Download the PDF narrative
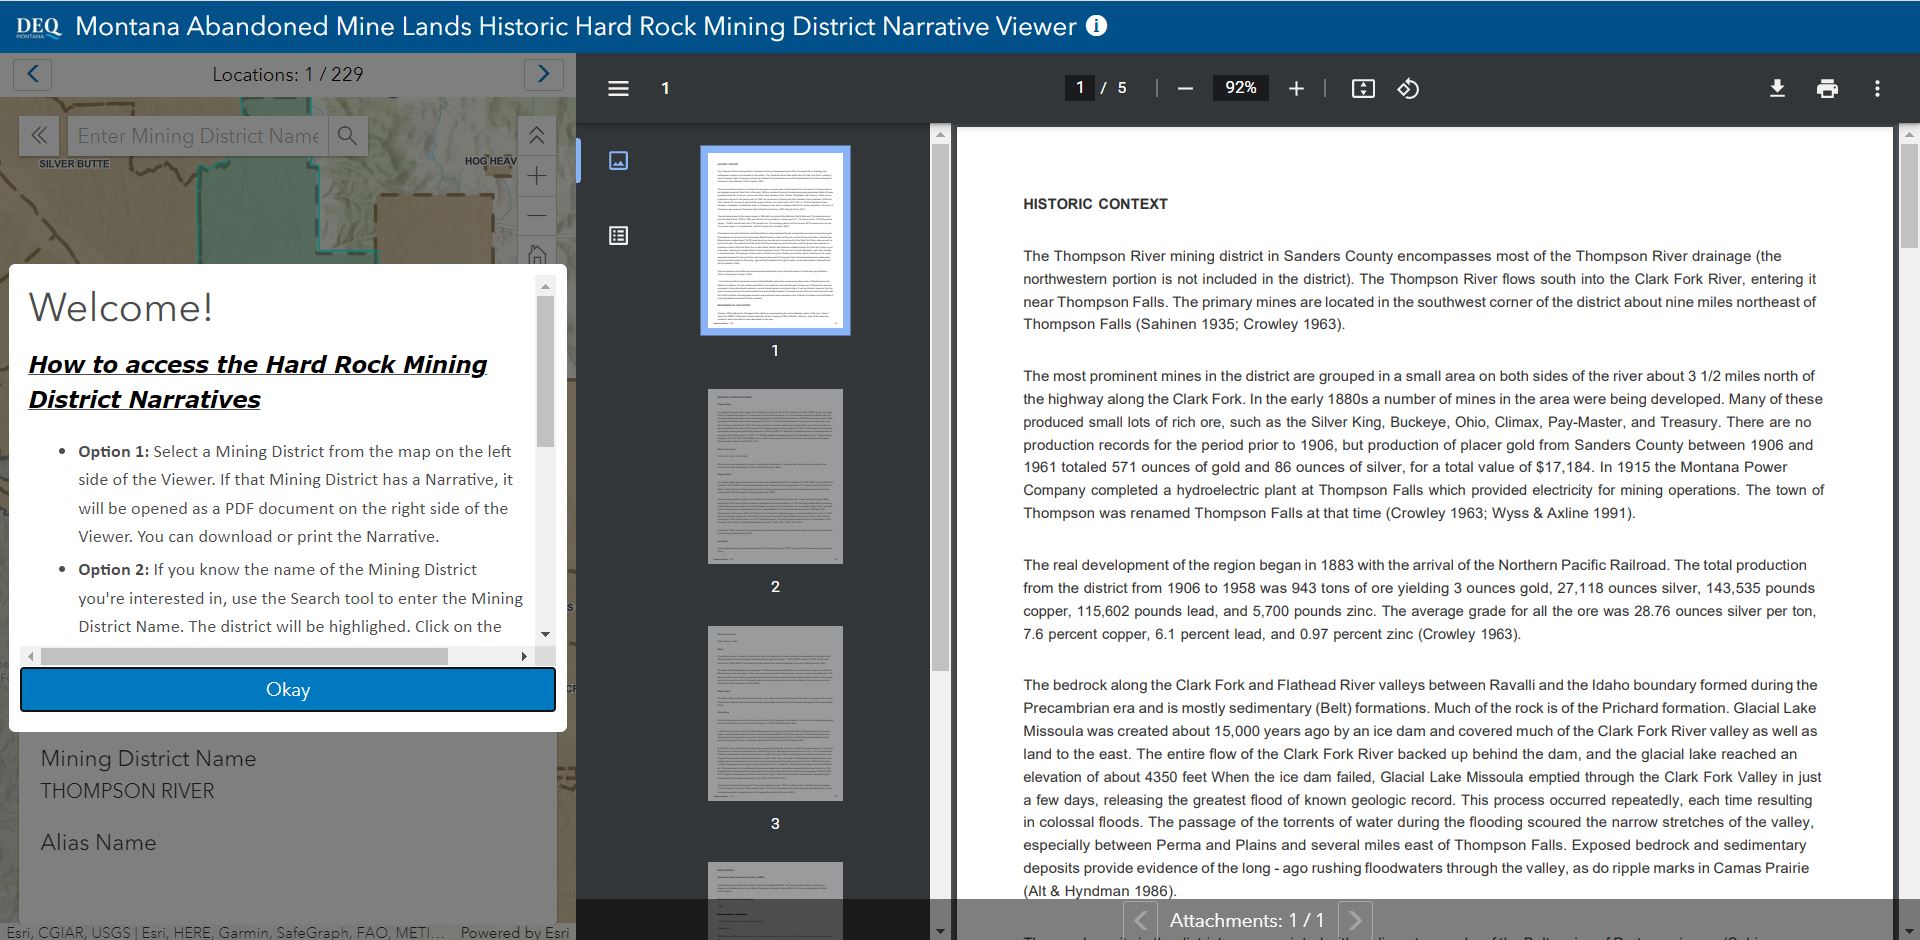1920x940 pixels. point(1777,88)
